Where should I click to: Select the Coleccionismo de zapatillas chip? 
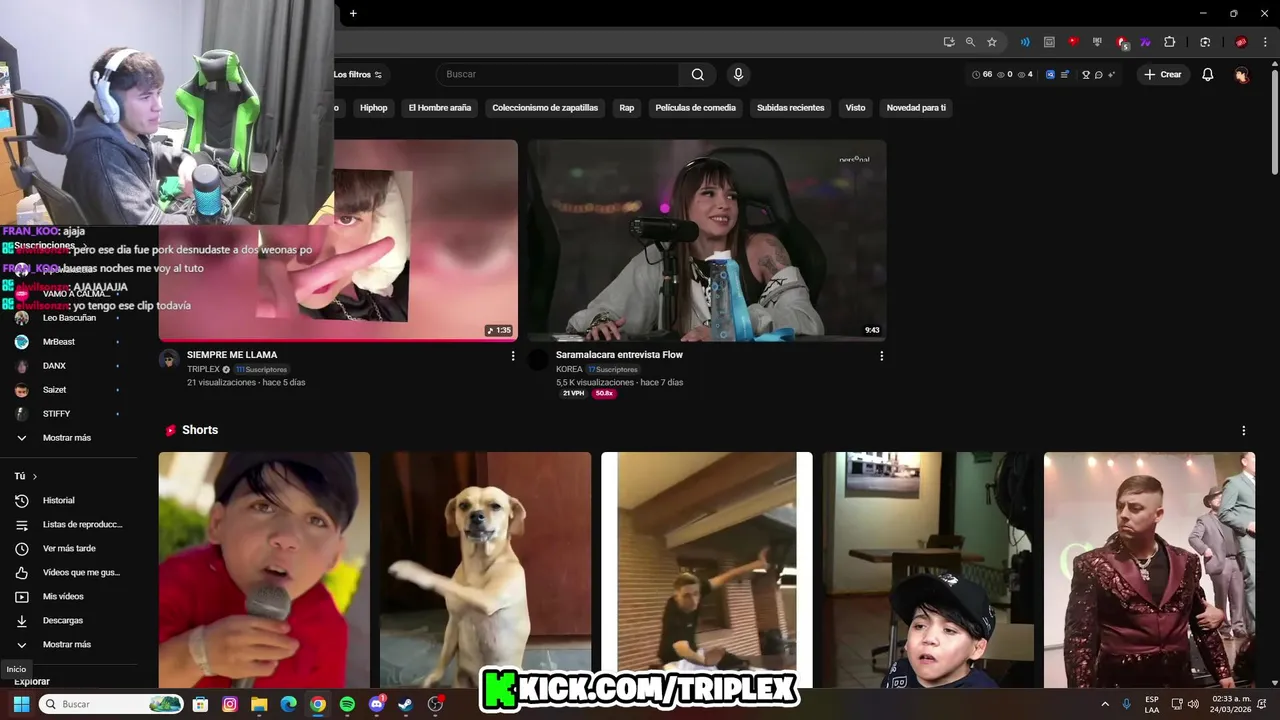coord(545,108)
